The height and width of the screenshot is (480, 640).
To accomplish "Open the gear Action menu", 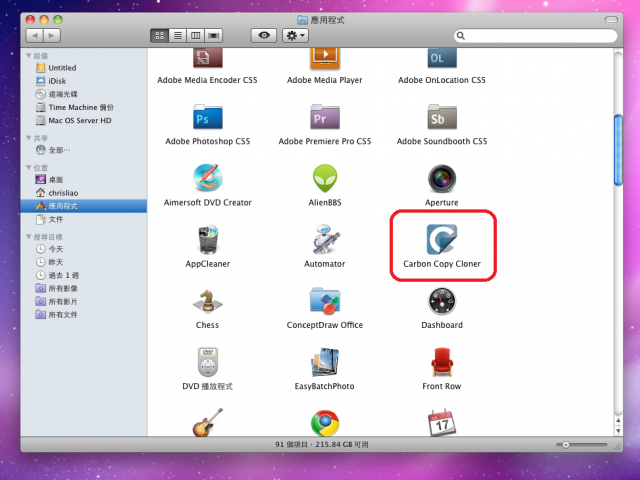I will [296, 36].
